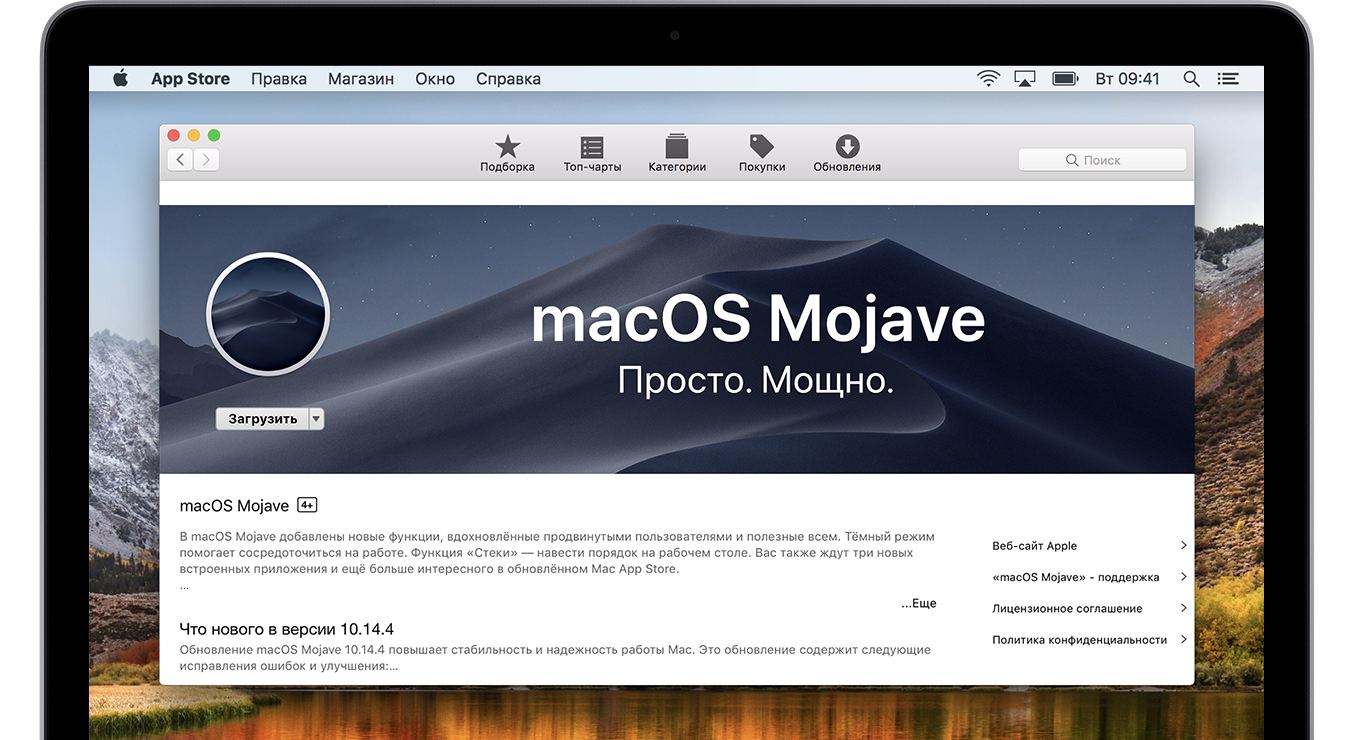The width and height of the screenshot is (1354, 740).
Task: Open the Покупки tag tab
Action: (x=762, y=154)
